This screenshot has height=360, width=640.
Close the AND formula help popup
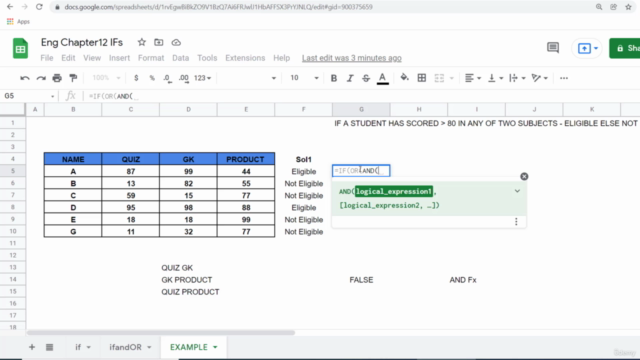[x=524, y=176]
